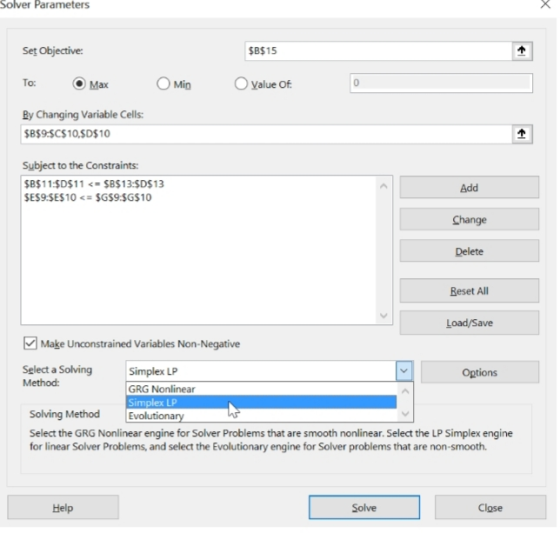Select constraint $B$11:$D$11 <= $B$13:$D$13
This screenshot has height=533, width=560.
point(94,184)
